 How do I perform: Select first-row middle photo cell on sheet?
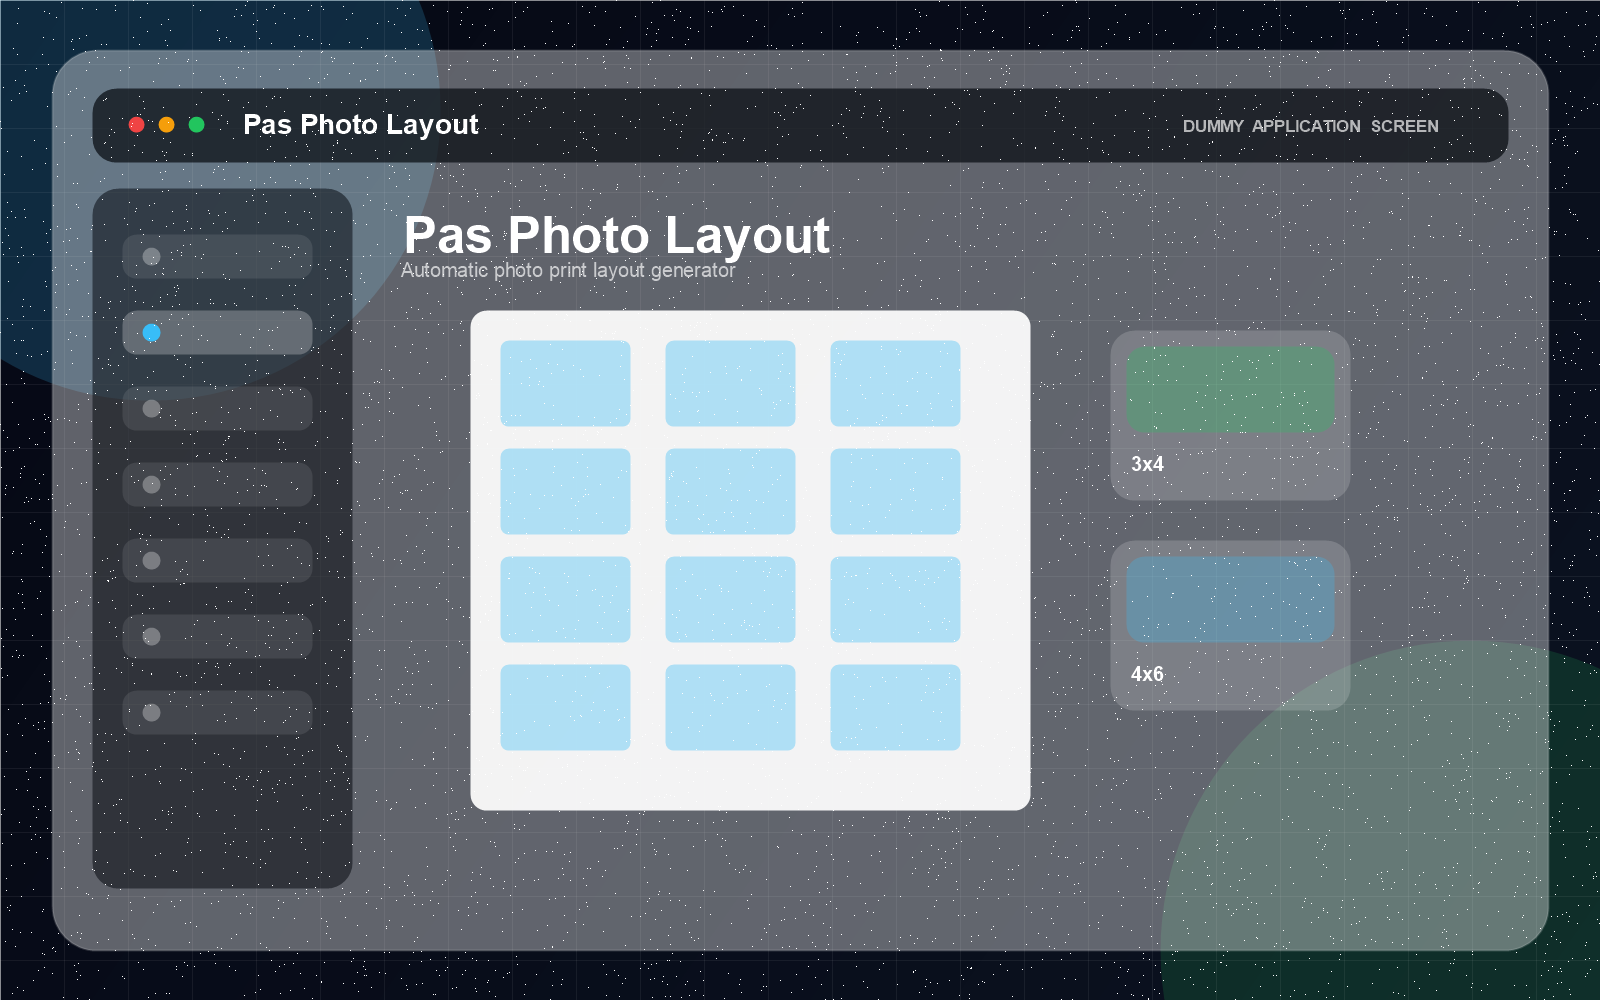coord(730,383)
